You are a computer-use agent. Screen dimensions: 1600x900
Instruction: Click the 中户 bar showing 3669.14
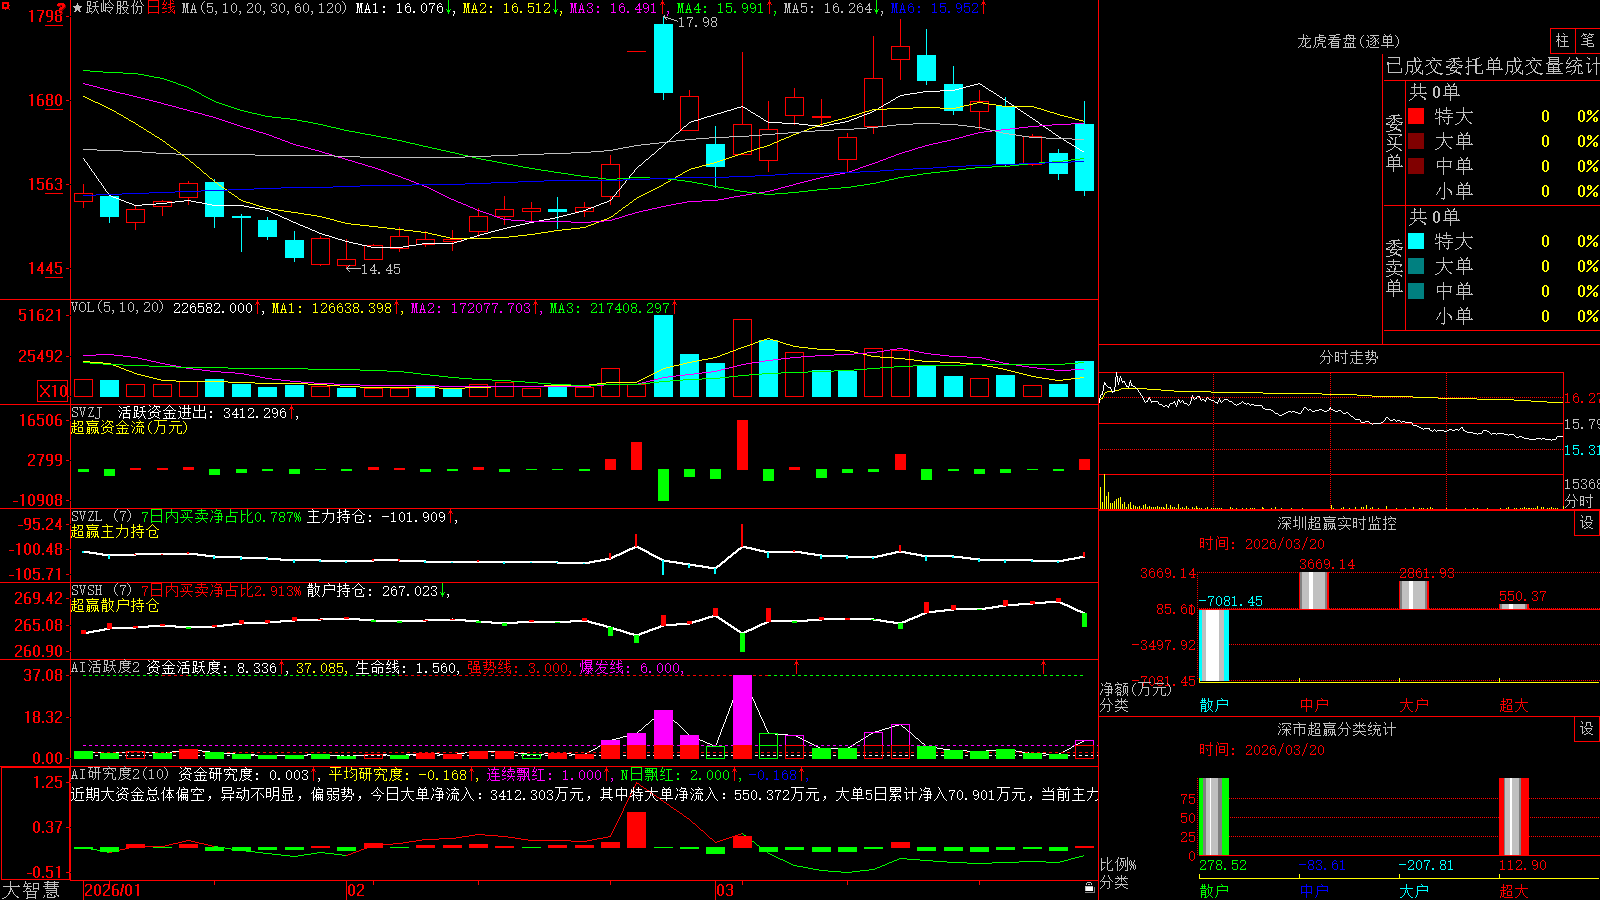tap(1314, 591)
